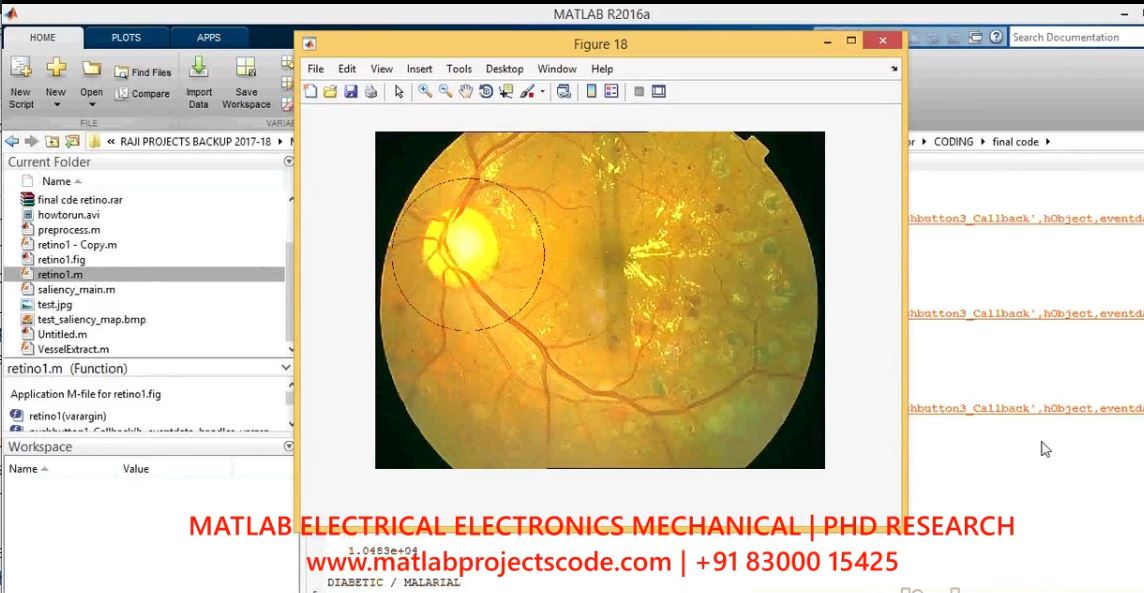
Task: Toggle the Insert Legend button
Action: pyautogui.click(x=611, y=91)
